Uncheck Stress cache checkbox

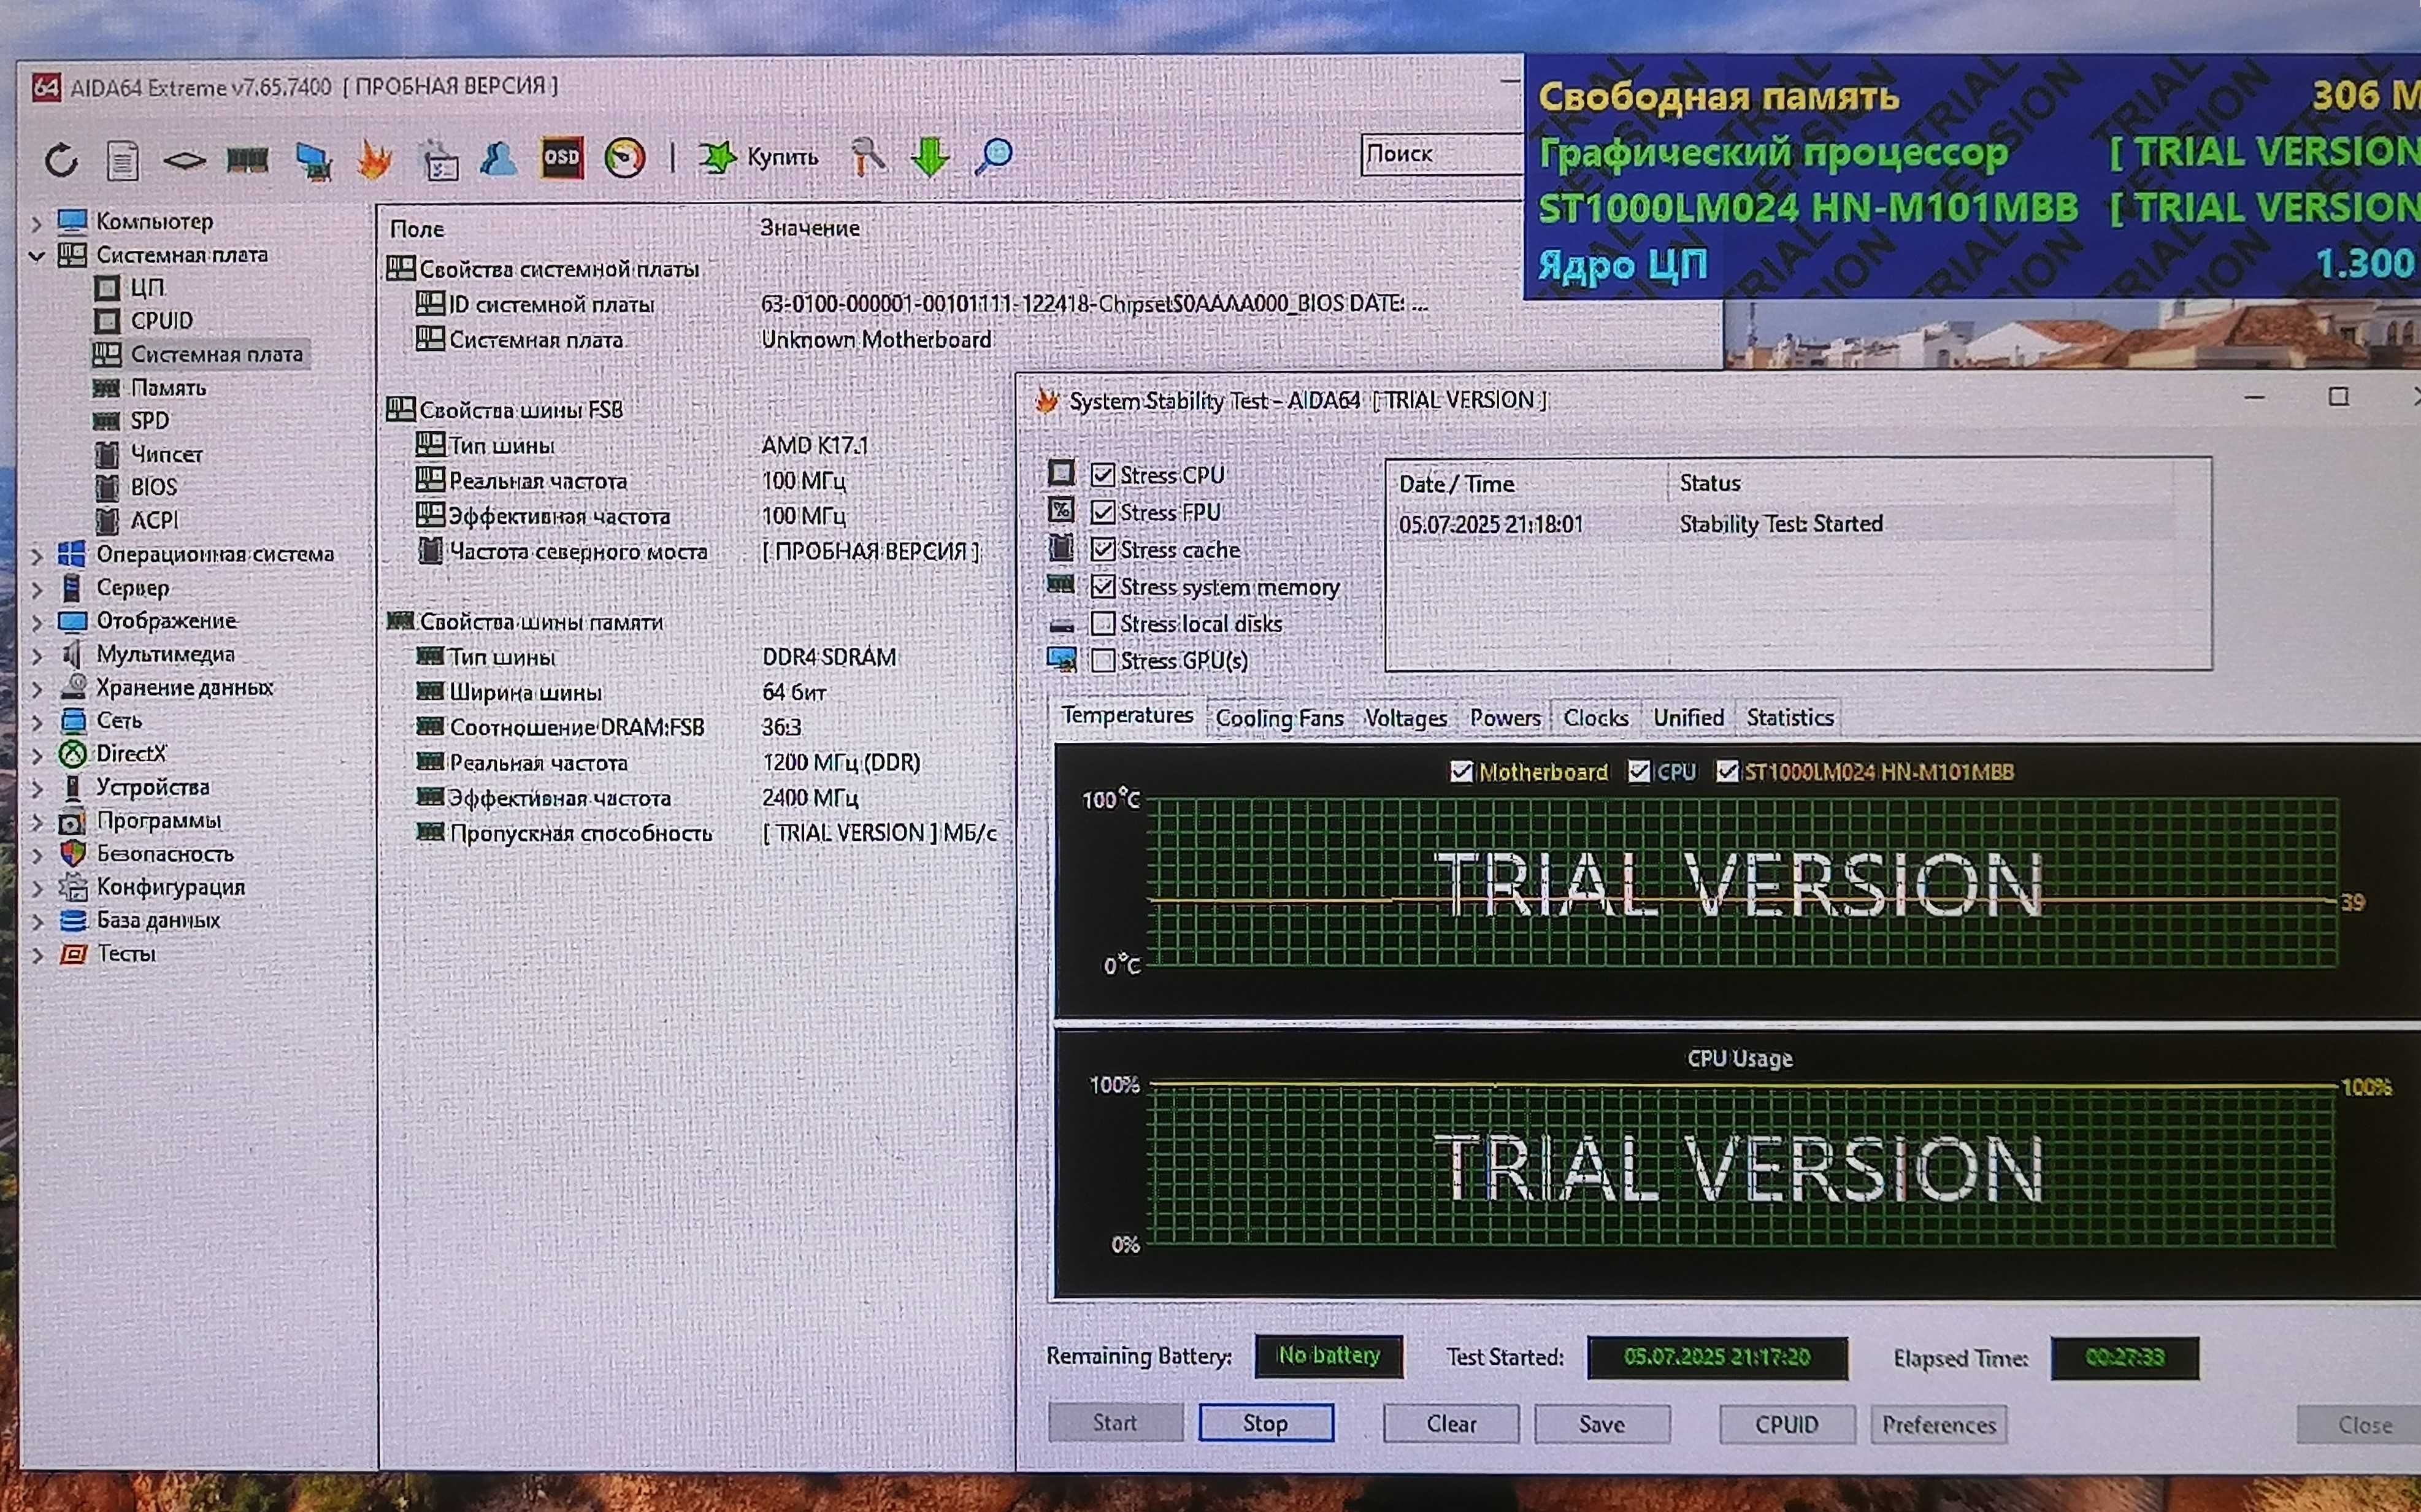[1102, 549]
